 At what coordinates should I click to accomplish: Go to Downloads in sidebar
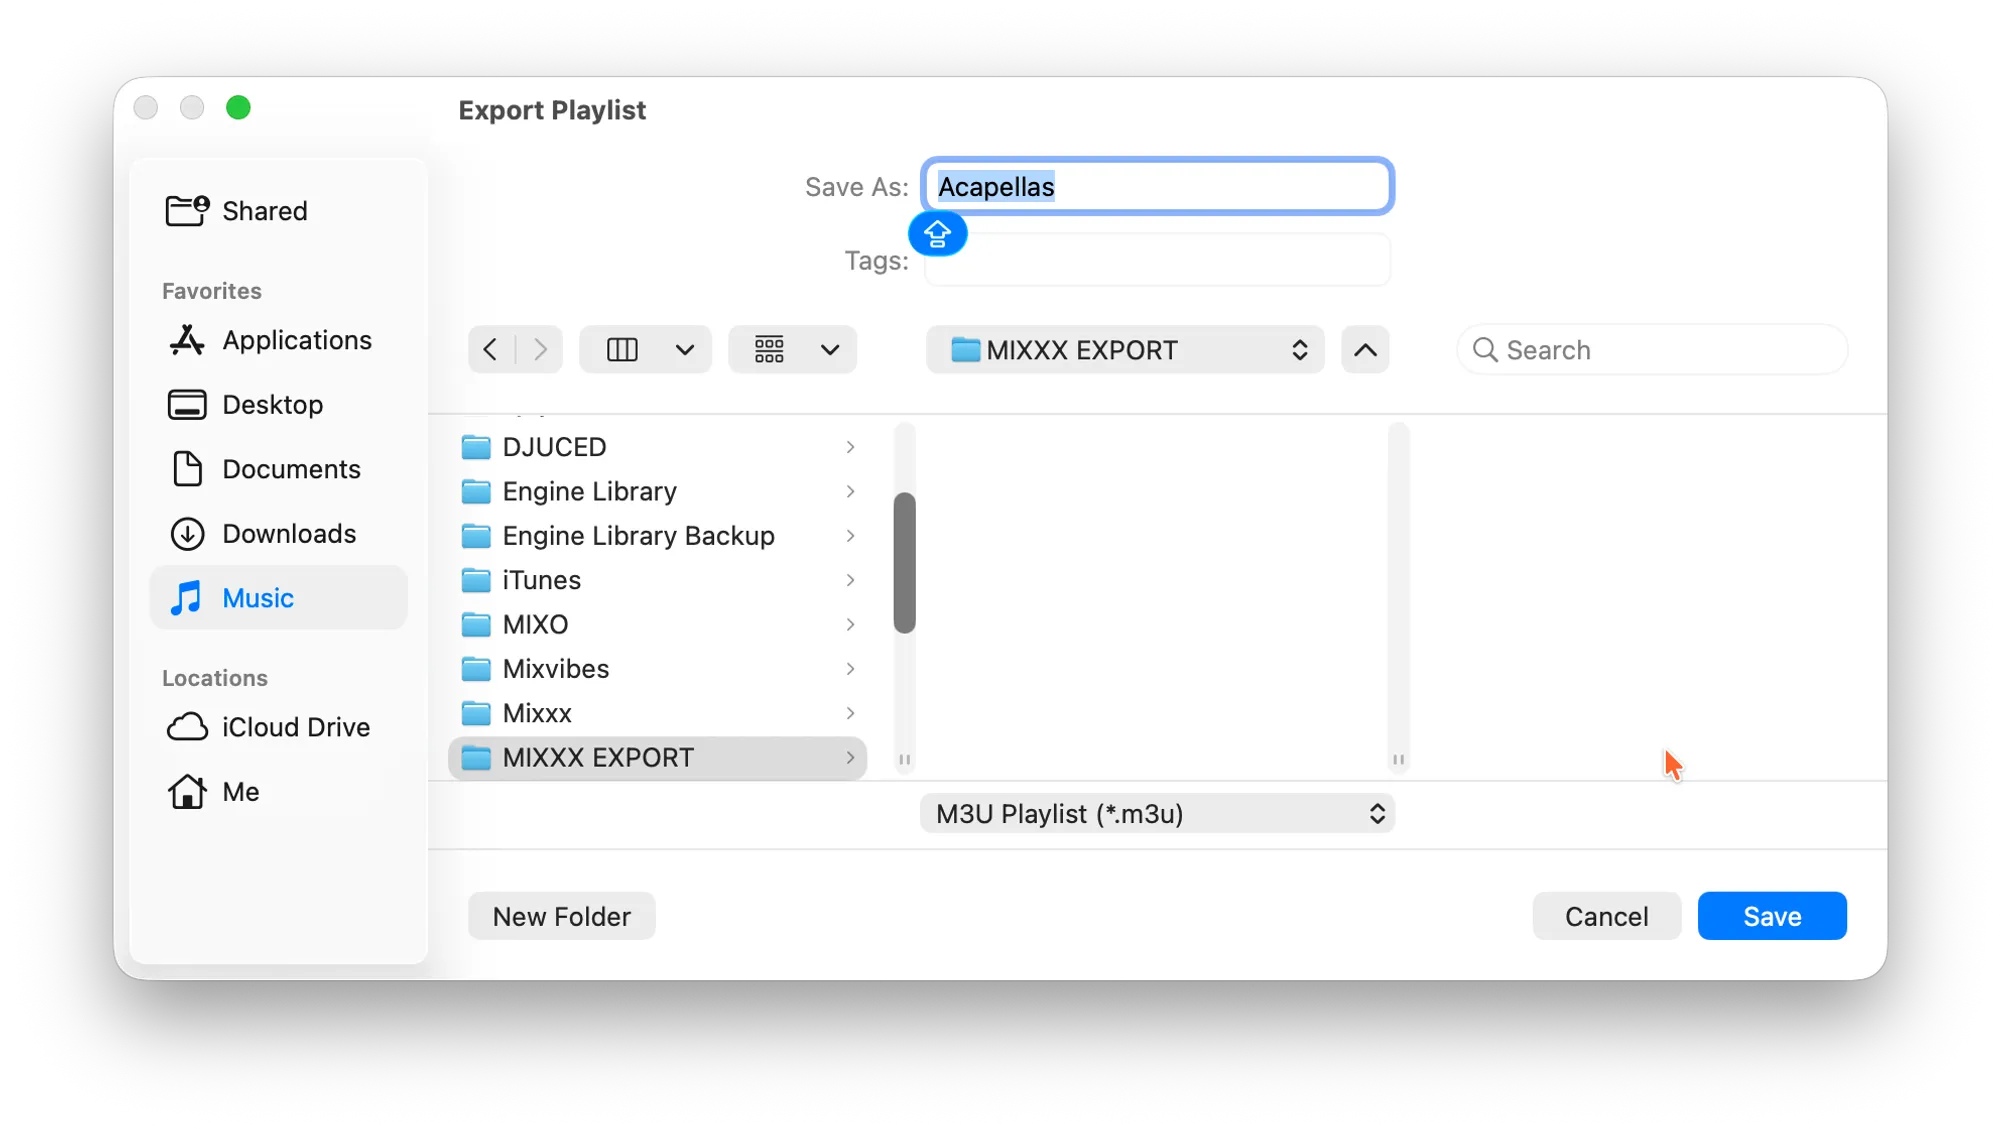click(288, 534)
